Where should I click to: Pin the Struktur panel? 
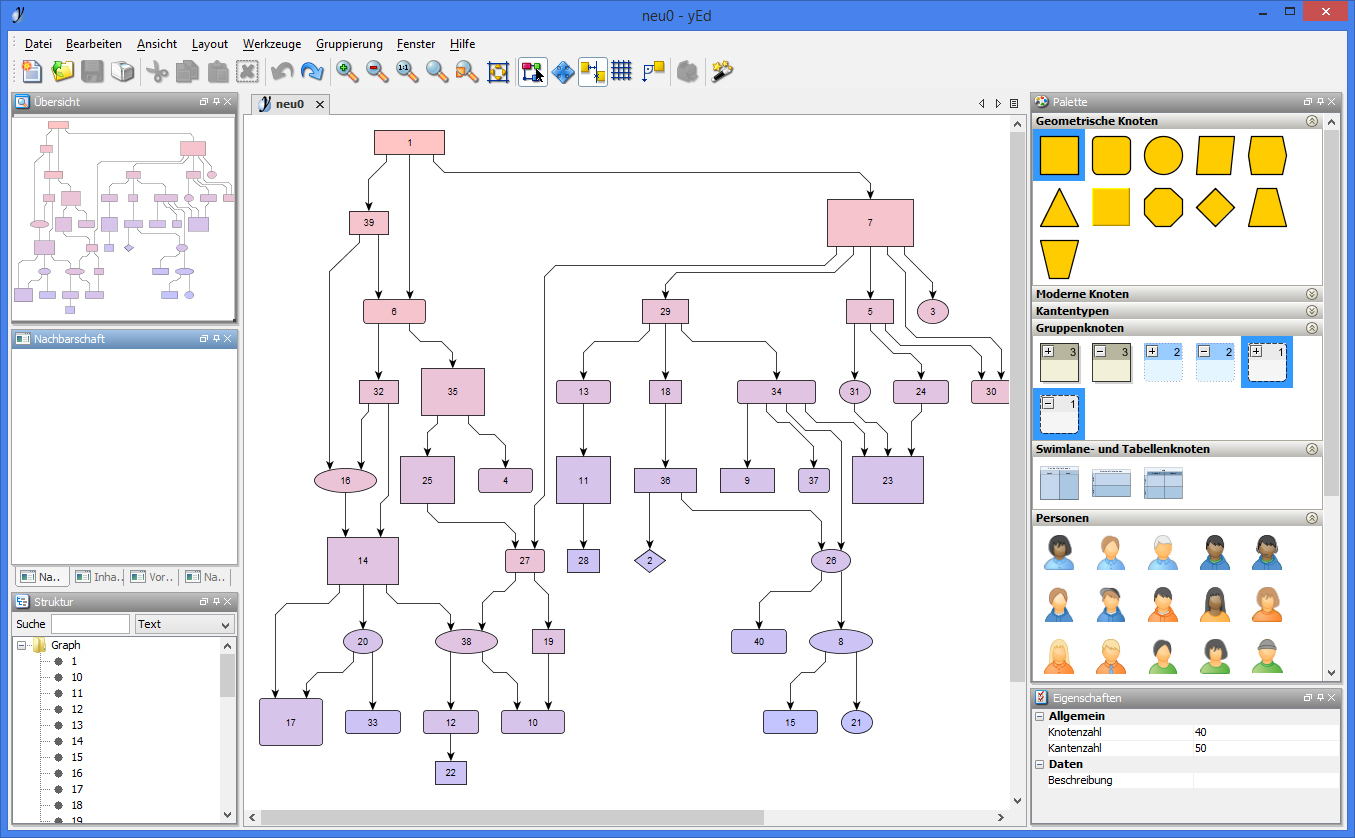pos(215,602)
